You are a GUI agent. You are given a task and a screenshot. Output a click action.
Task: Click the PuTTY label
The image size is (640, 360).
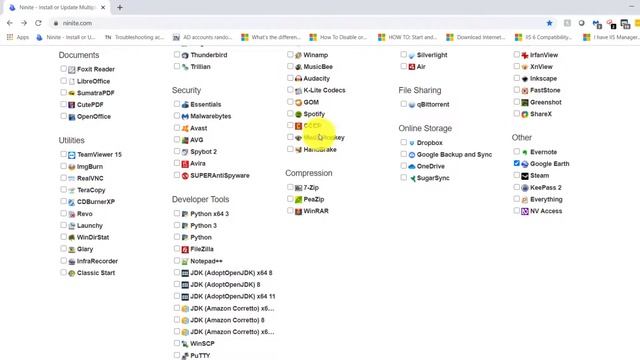[x=200, y=356]
